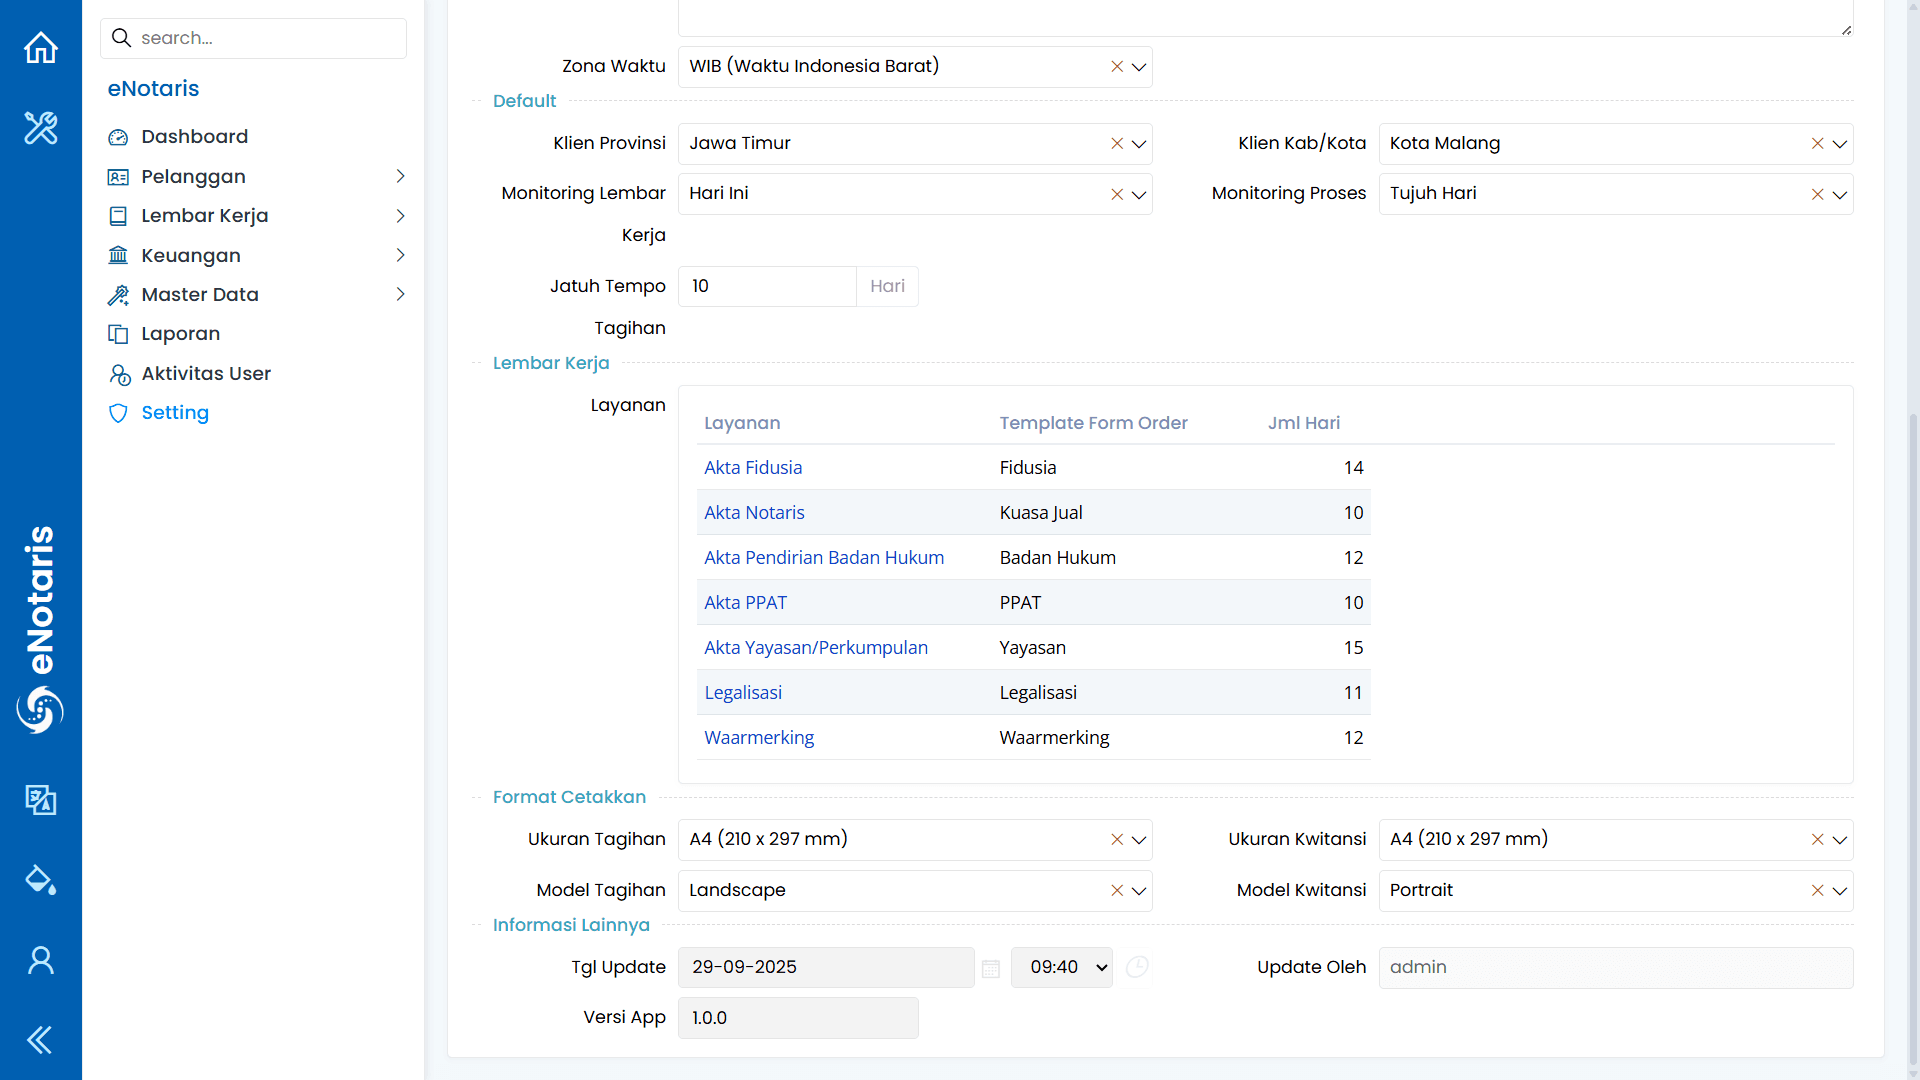
Task: Open the Akta PPAT link
Action: pos(745,602)
